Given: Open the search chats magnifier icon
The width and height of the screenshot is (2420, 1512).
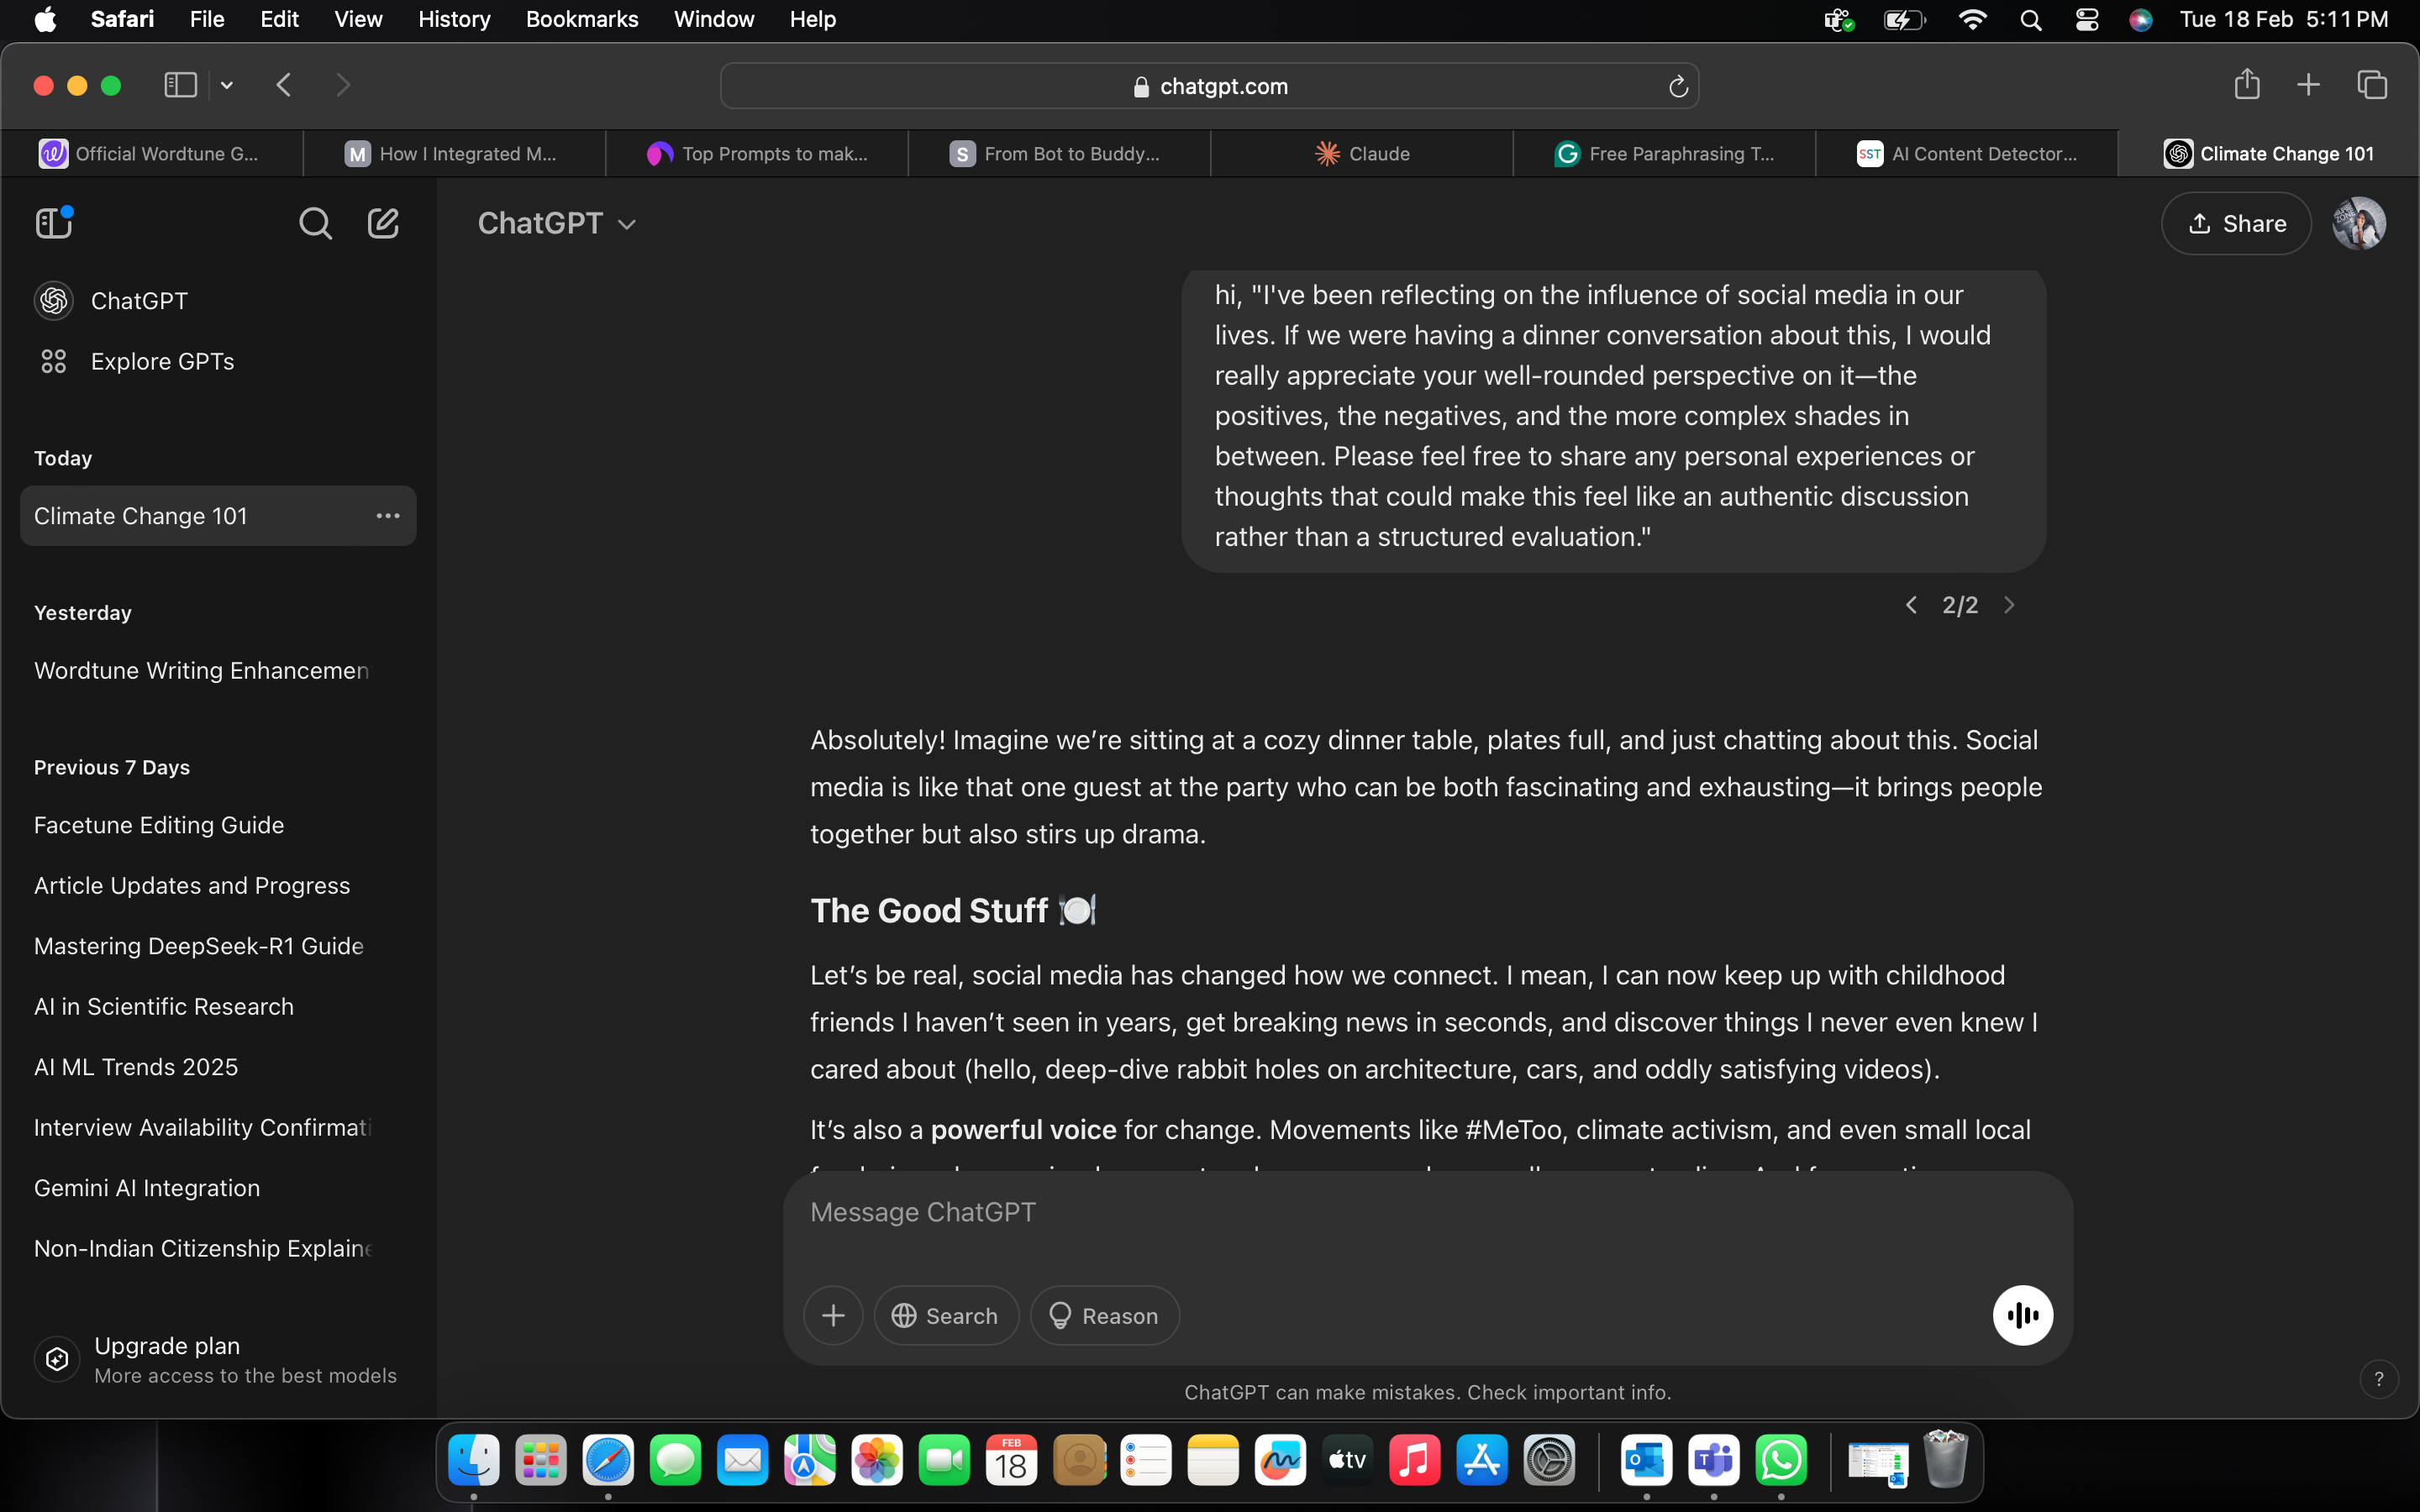Looking at the screenshot, I should pos(315,223).
